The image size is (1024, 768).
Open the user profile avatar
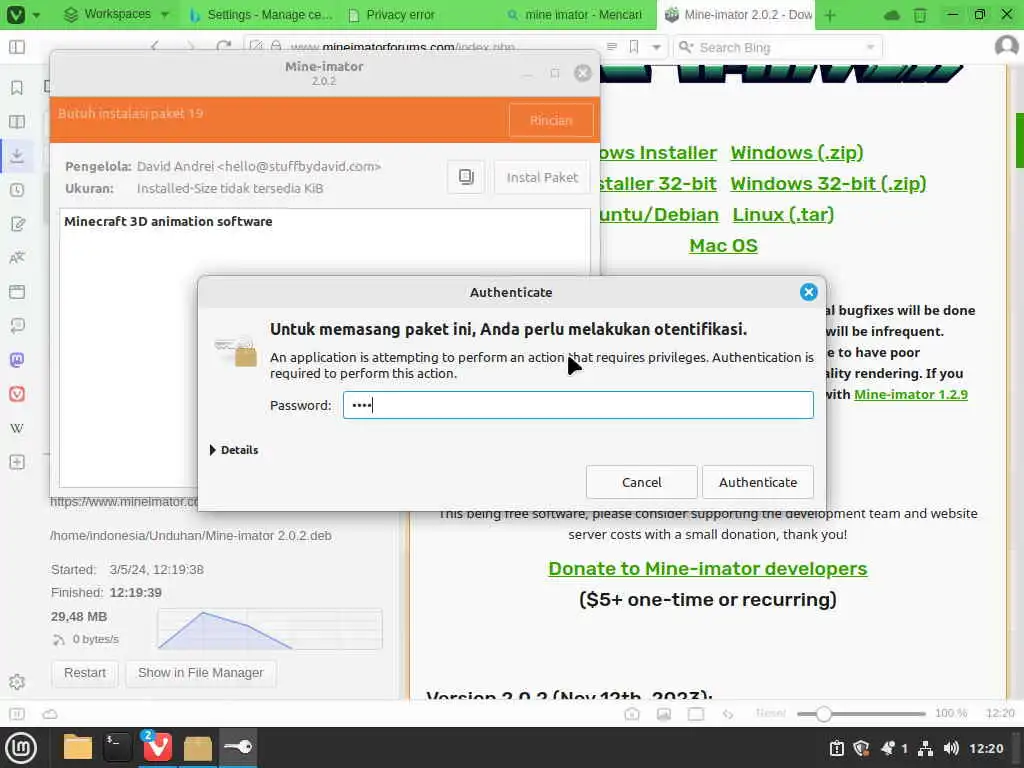1006,46
